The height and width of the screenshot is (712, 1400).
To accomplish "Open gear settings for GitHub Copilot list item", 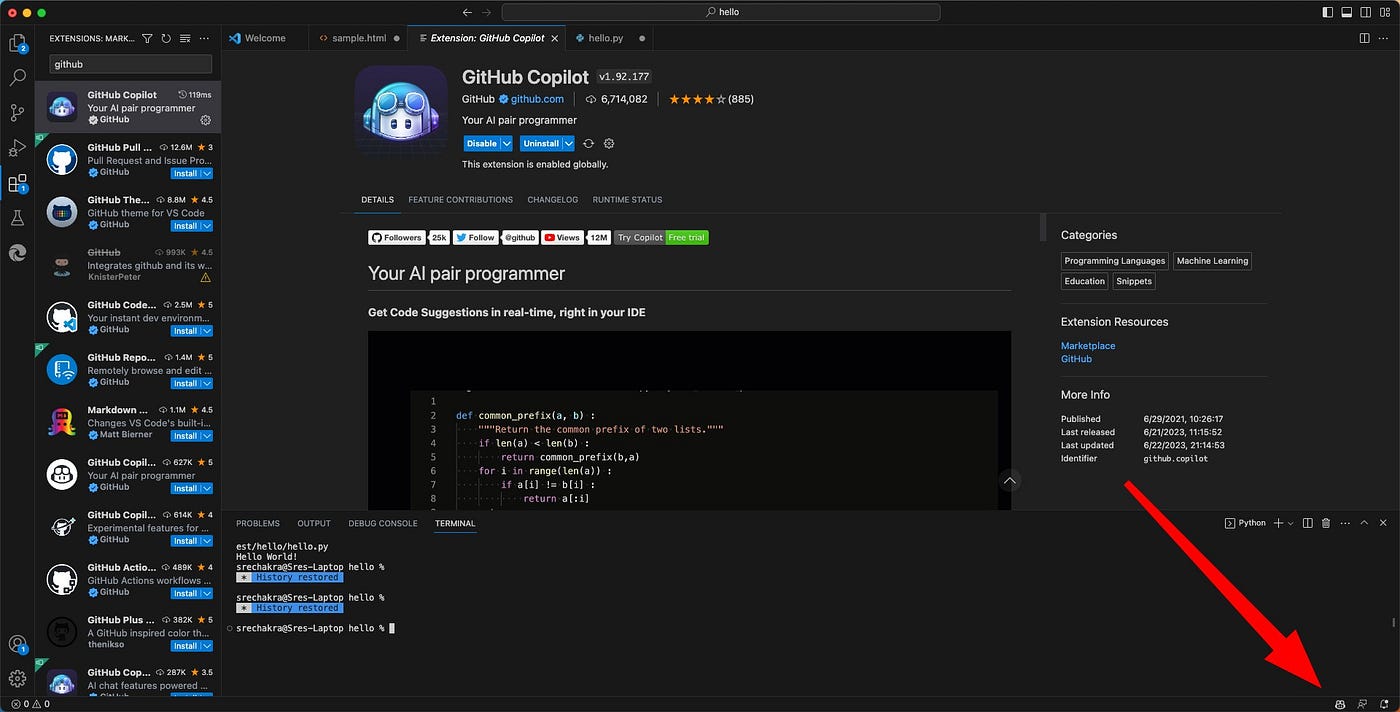I will point(205,120).
